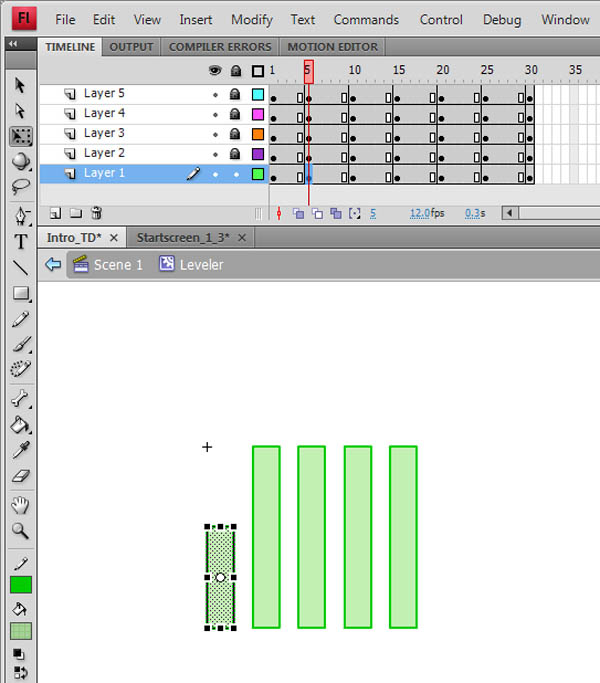
Task: Unlock Layer 3 via padlock
Action: (235, 134)
